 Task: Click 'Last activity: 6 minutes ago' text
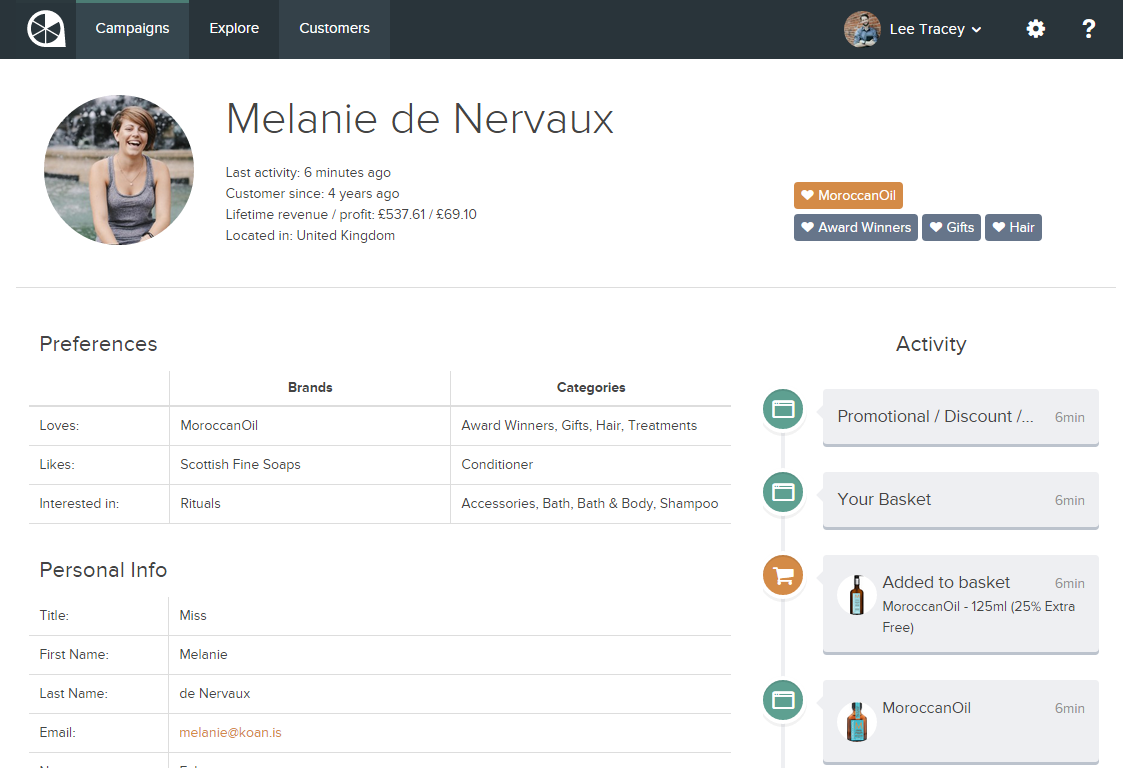tap(308, 173)
